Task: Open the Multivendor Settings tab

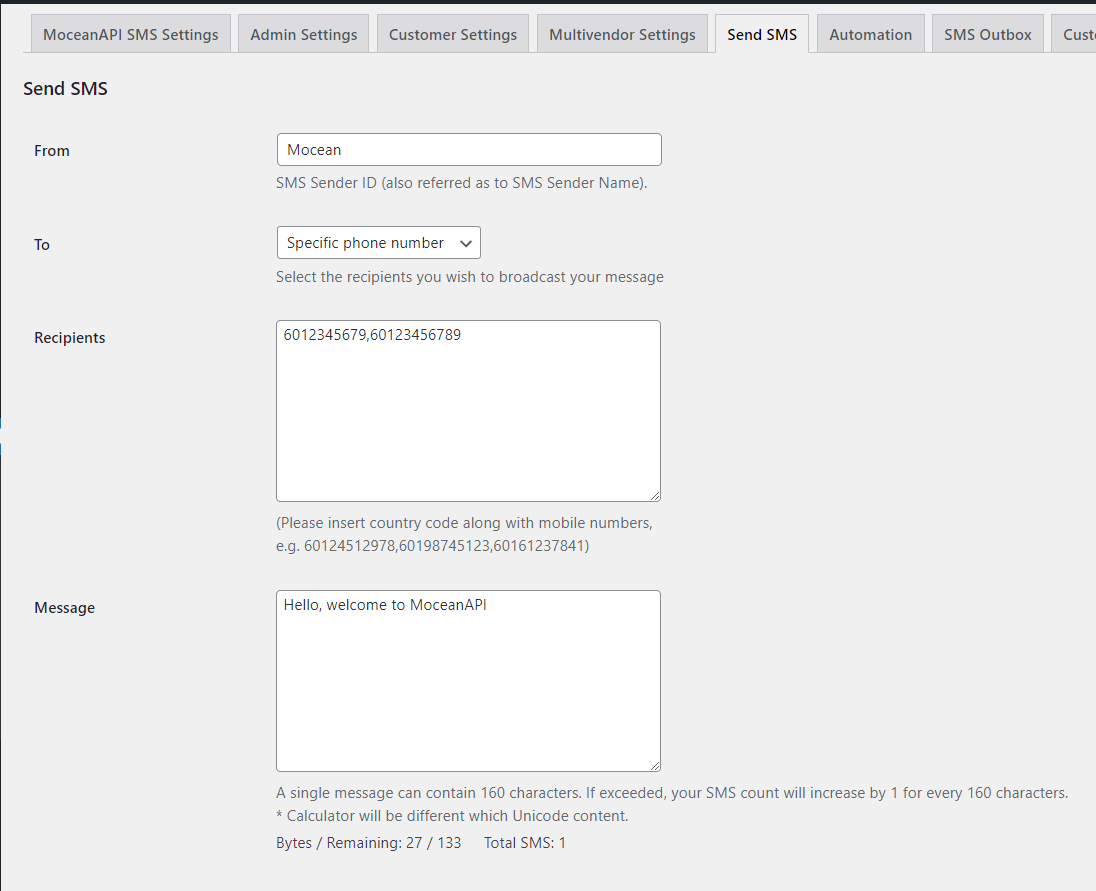Action: tap(622, 33)
